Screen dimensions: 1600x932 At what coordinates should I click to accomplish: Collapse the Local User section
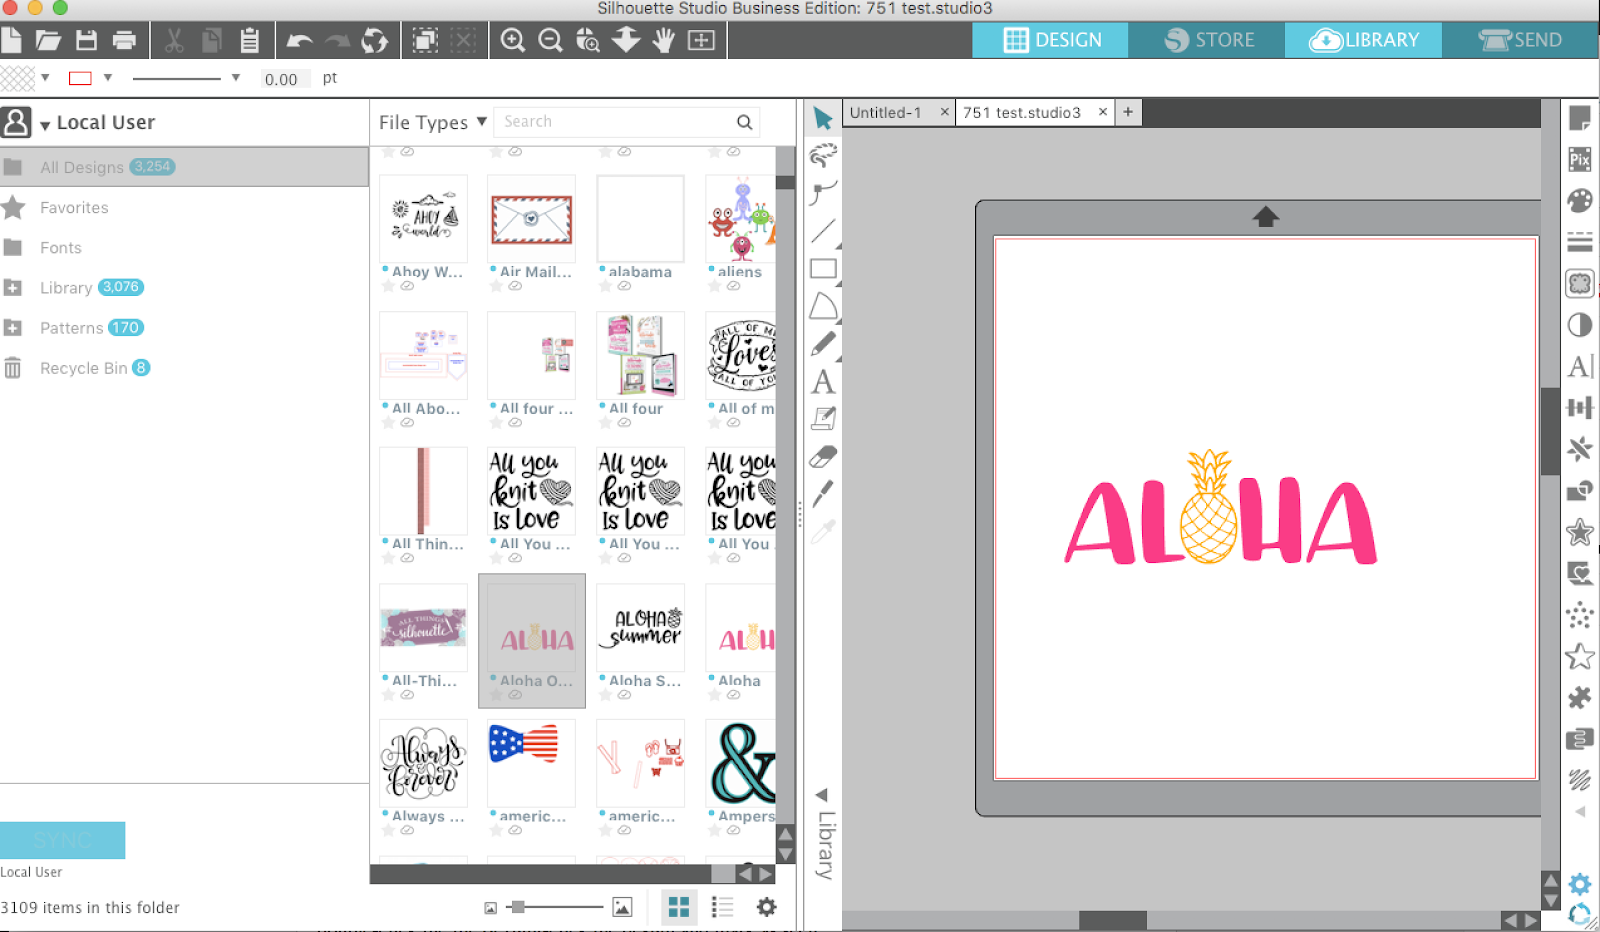(x=43, y=122)
